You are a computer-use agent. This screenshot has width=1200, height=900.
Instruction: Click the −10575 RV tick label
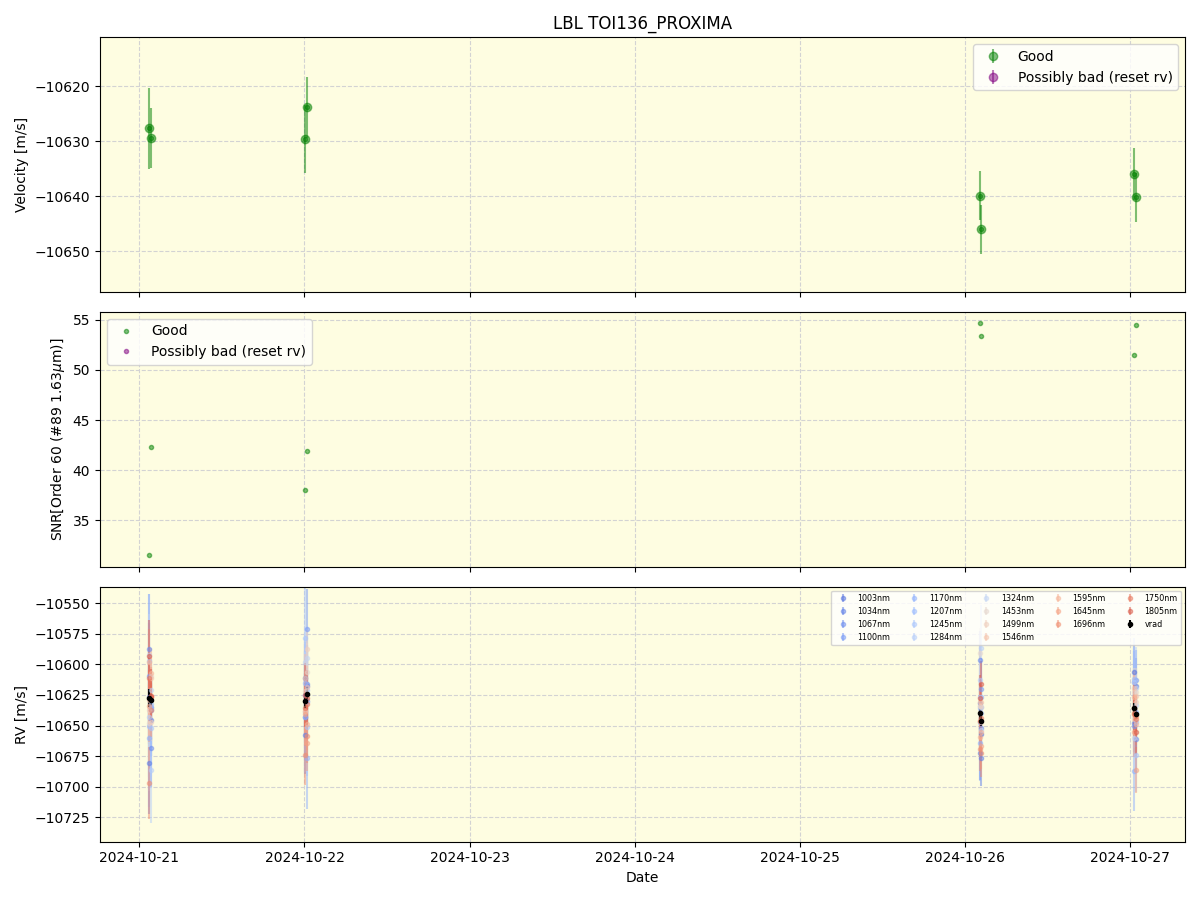(62, 635)
